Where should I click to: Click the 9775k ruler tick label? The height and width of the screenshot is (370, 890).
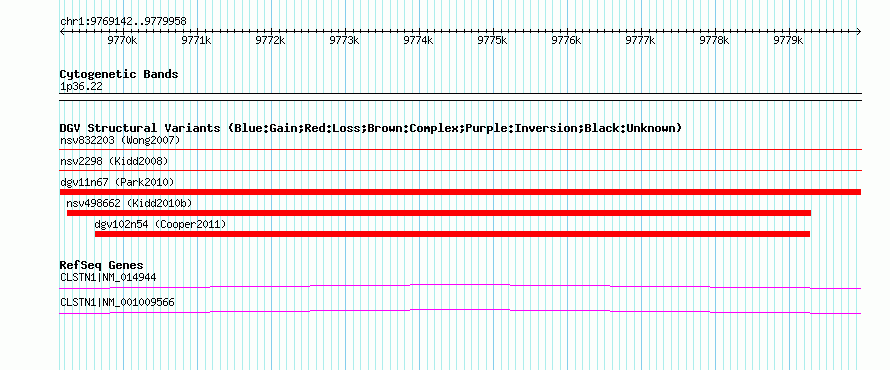[x=492, y=40]
